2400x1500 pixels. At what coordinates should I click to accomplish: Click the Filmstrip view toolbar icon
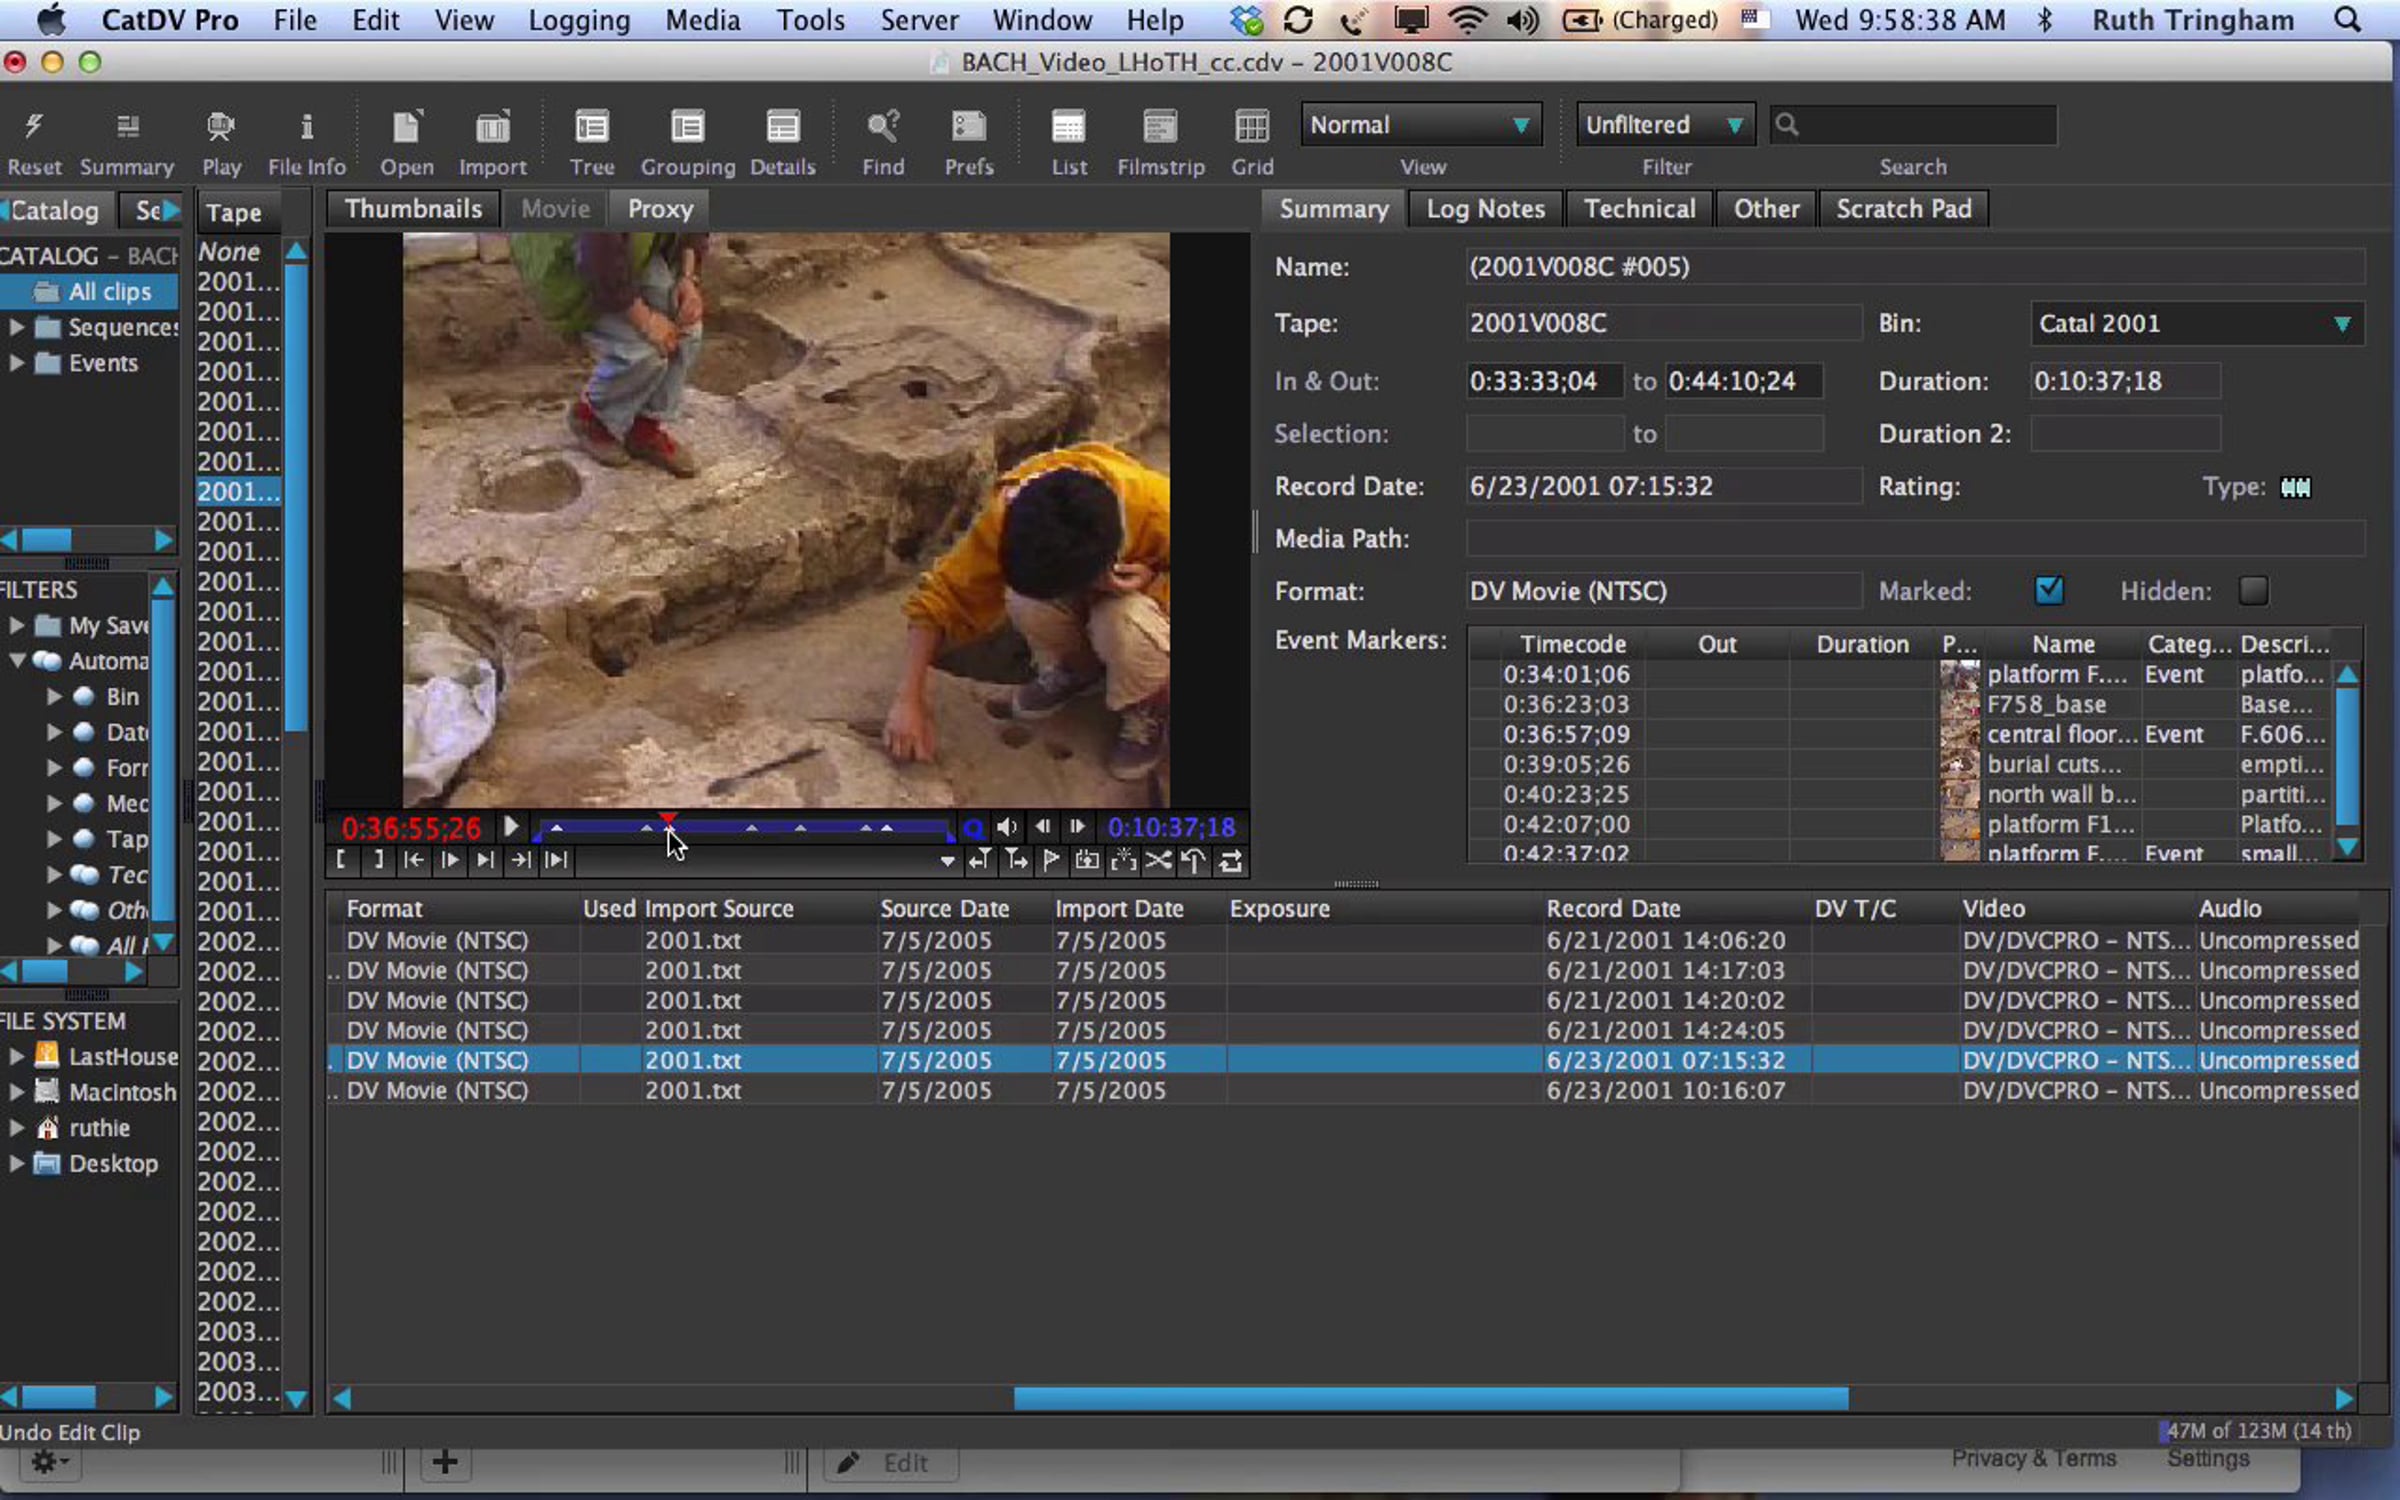click(x=1160, y=127)
